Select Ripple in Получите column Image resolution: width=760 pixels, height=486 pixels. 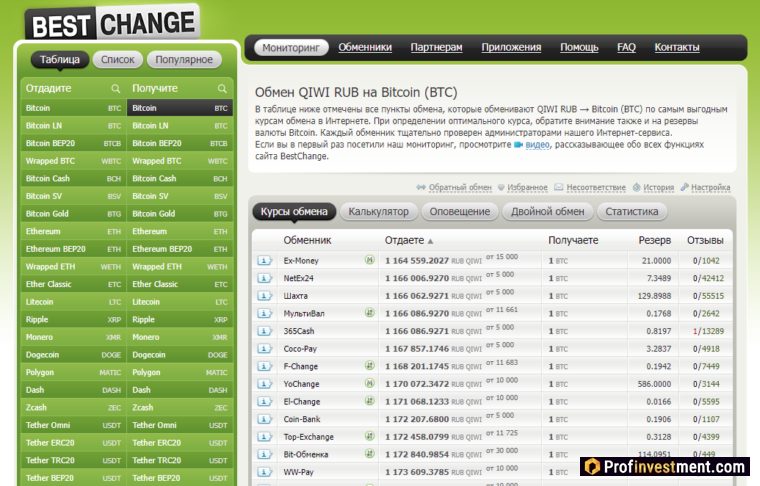(180, 320)
